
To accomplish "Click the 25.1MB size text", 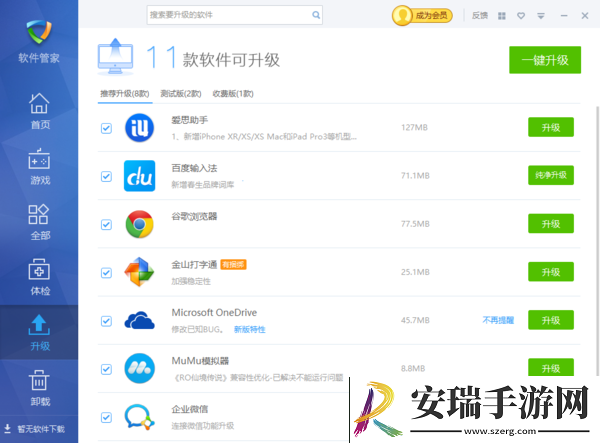I will (415, 272).
